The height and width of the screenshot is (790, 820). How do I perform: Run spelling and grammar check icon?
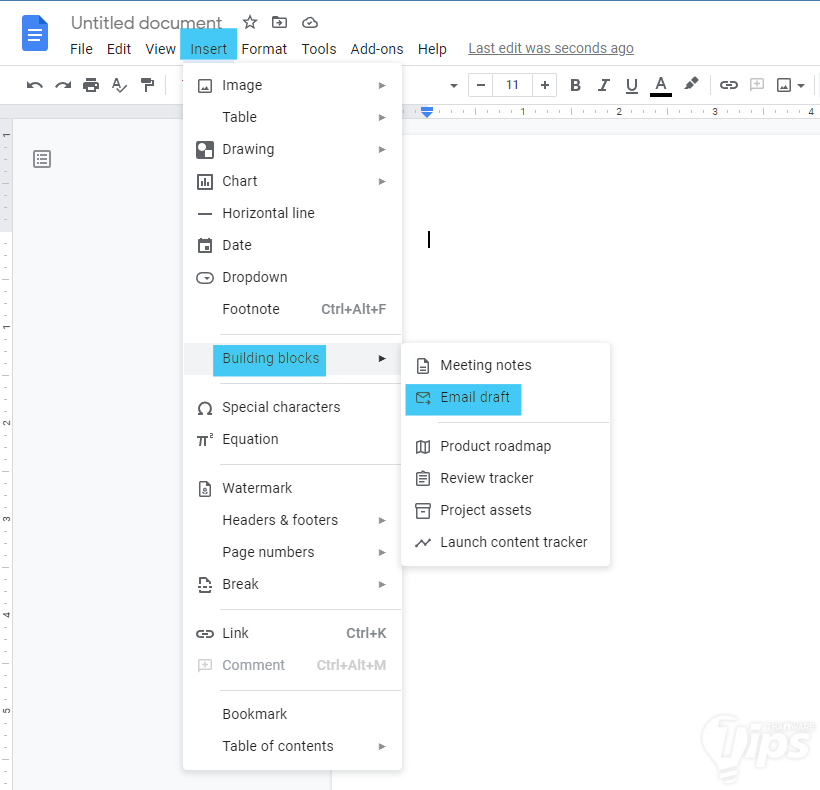coord(119,85)
